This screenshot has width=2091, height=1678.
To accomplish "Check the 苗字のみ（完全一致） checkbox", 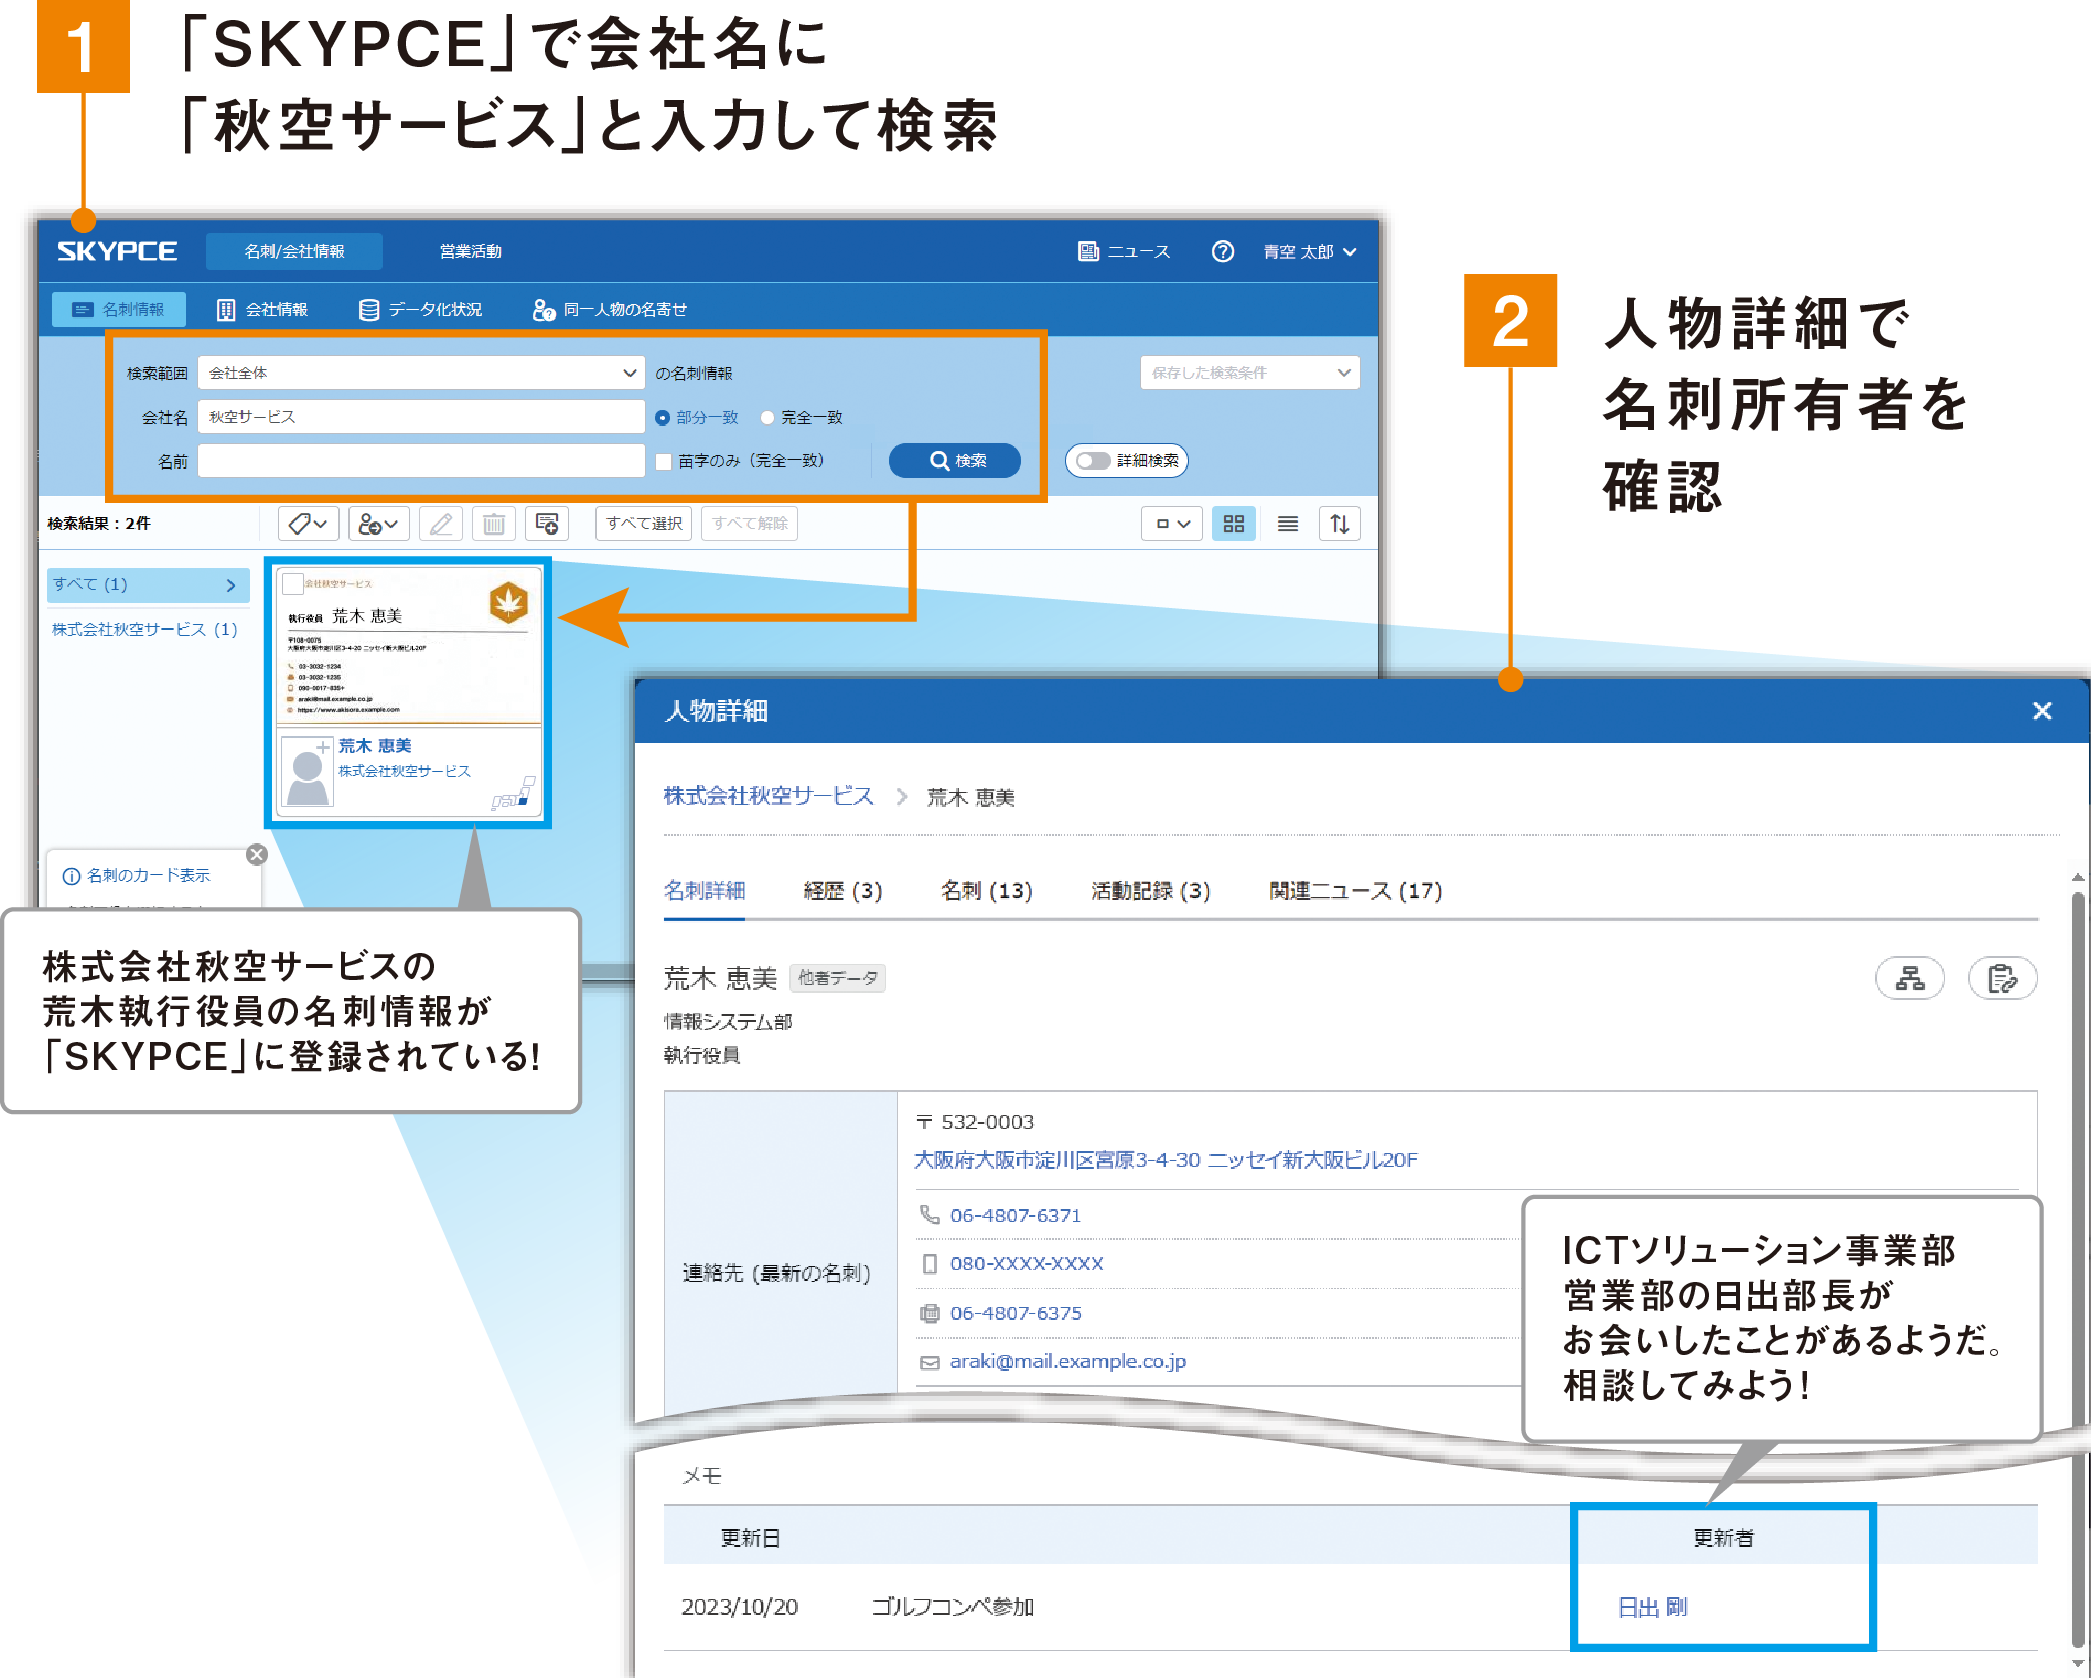I will click(x=664, y=462).
